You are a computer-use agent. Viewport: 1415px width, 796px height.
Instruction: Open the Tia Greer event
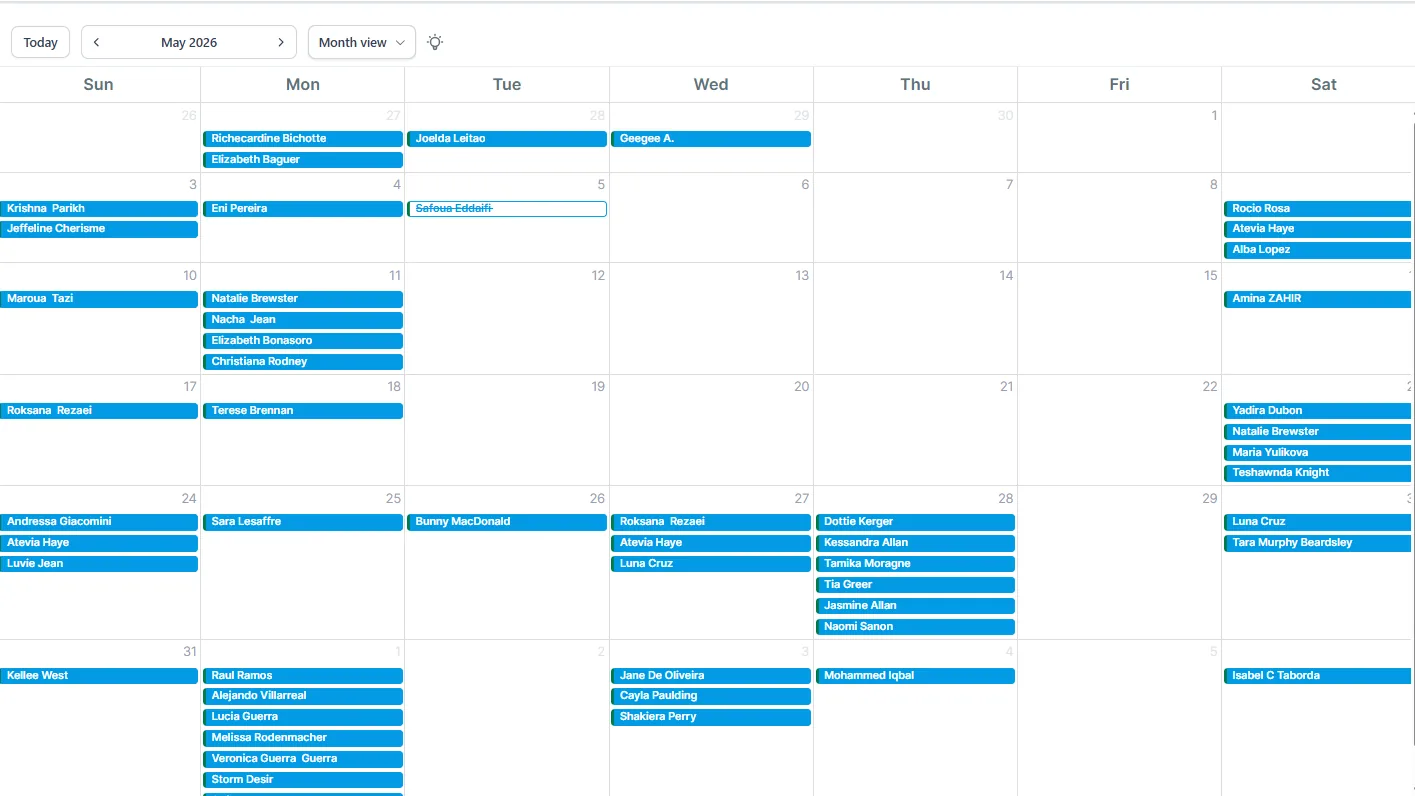point(915,585)
